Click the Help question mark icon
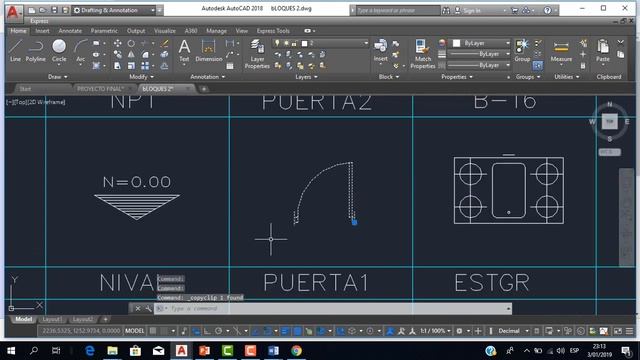The image size is (640, 360). tap(547, 10)
